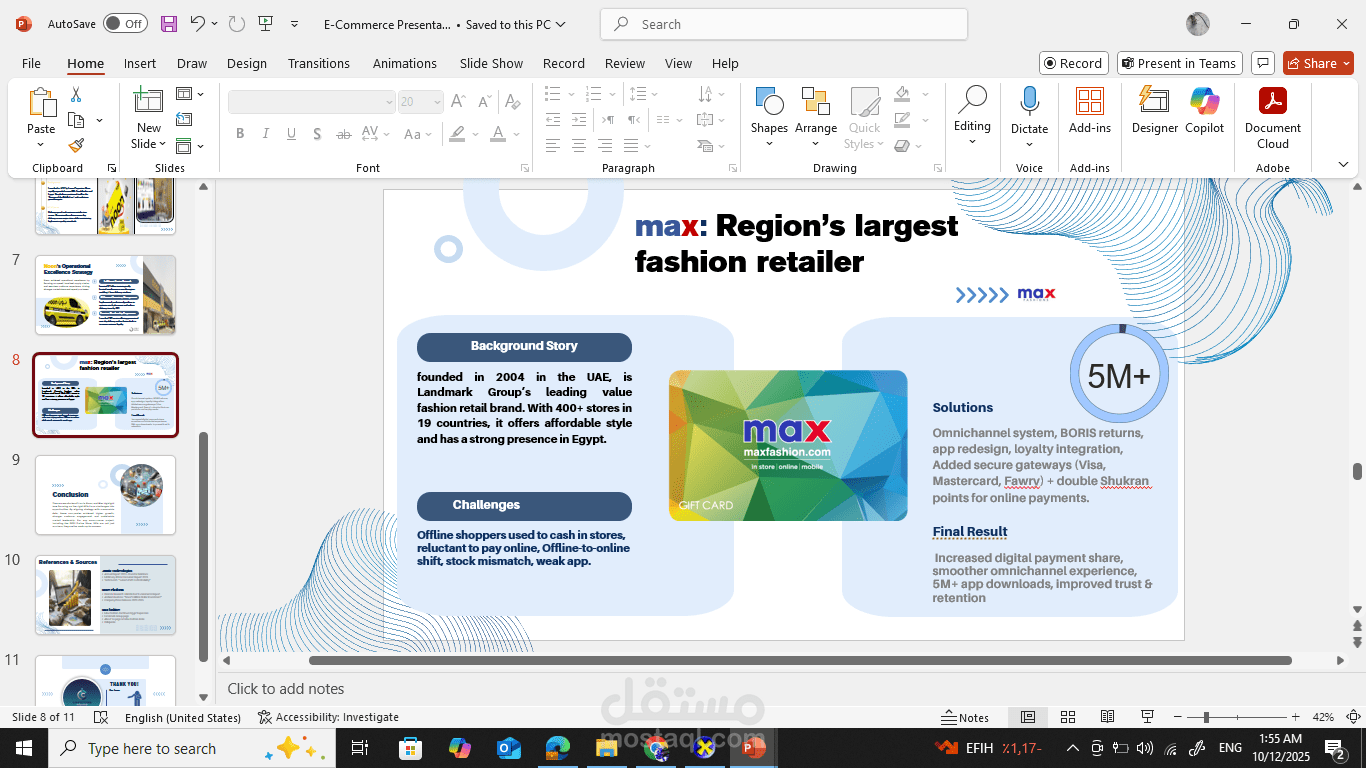Switch to the Design tab
Viewport: 1366px width, 768px height.
coord(247,63)
